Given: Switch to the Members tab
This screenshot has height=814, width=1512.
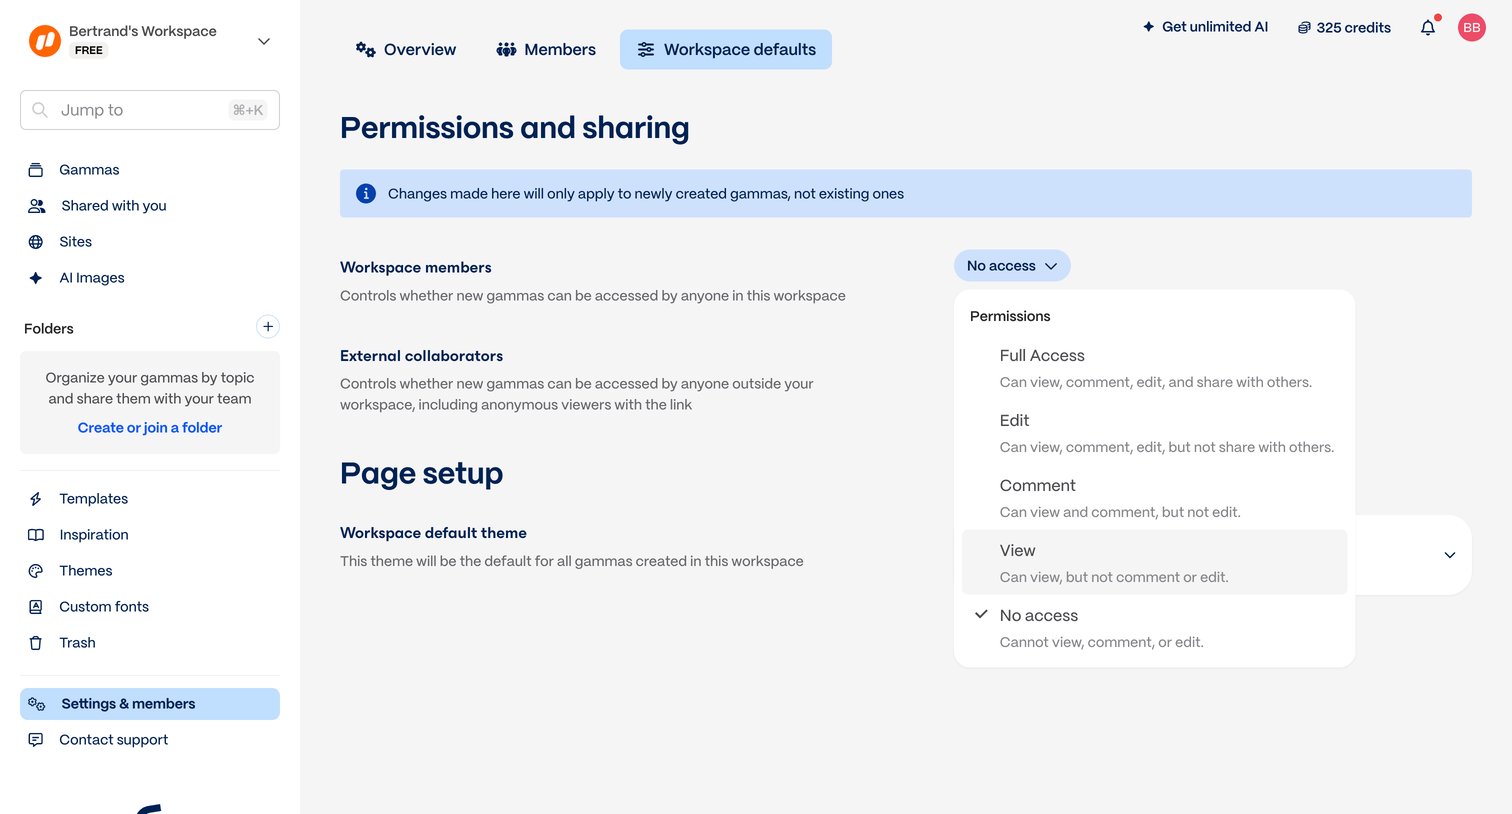Looking at the screenshot, I should pos(546,49).
